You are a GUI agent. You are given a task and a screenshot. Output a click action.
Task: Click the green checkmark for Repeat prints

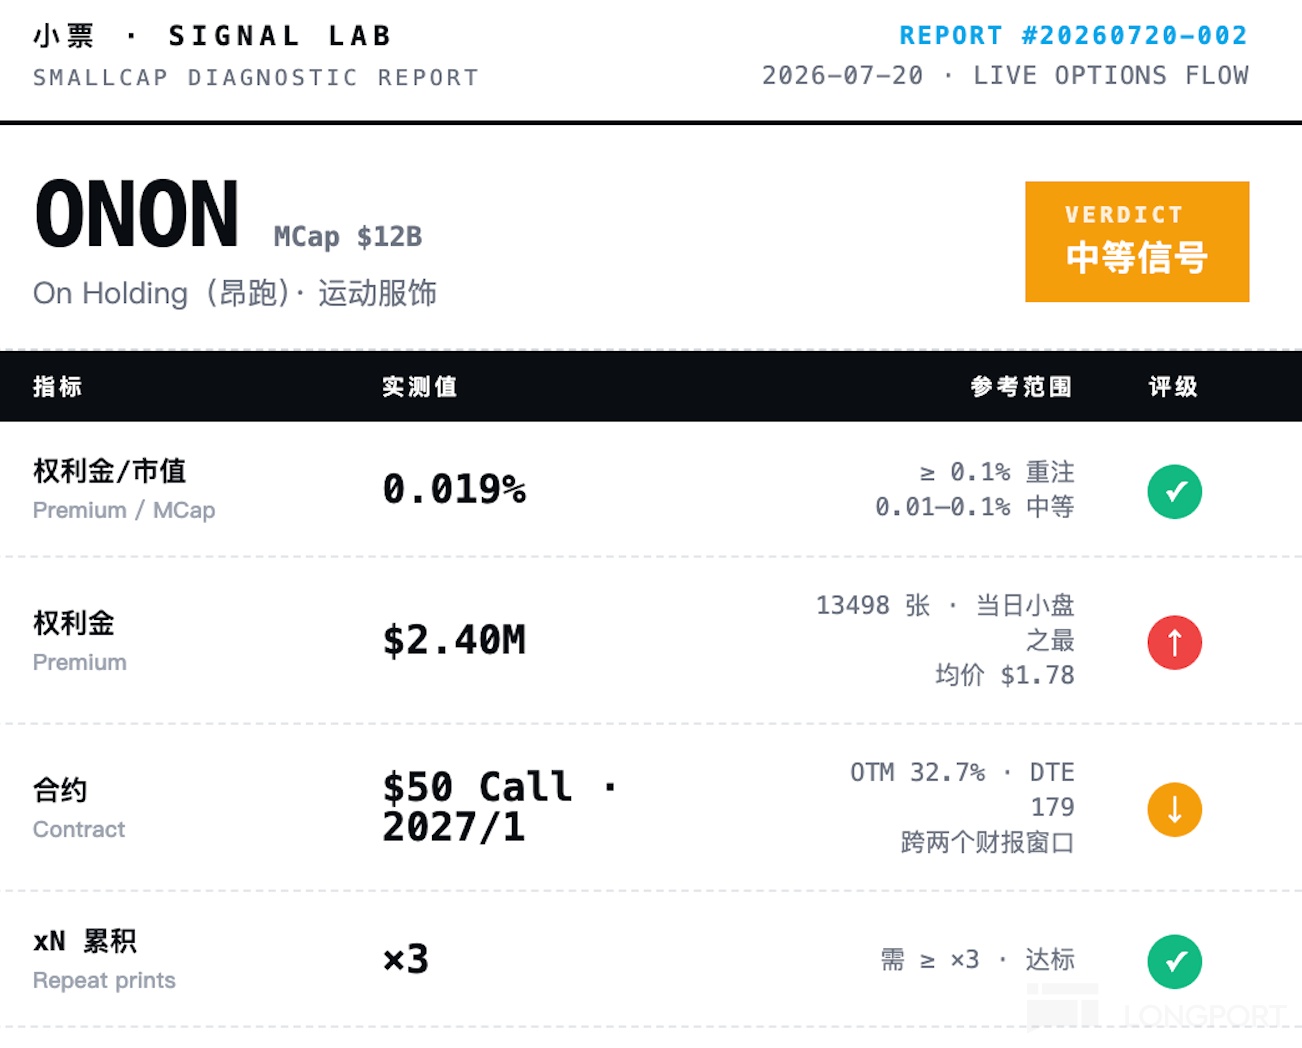tap(1174, 961)
